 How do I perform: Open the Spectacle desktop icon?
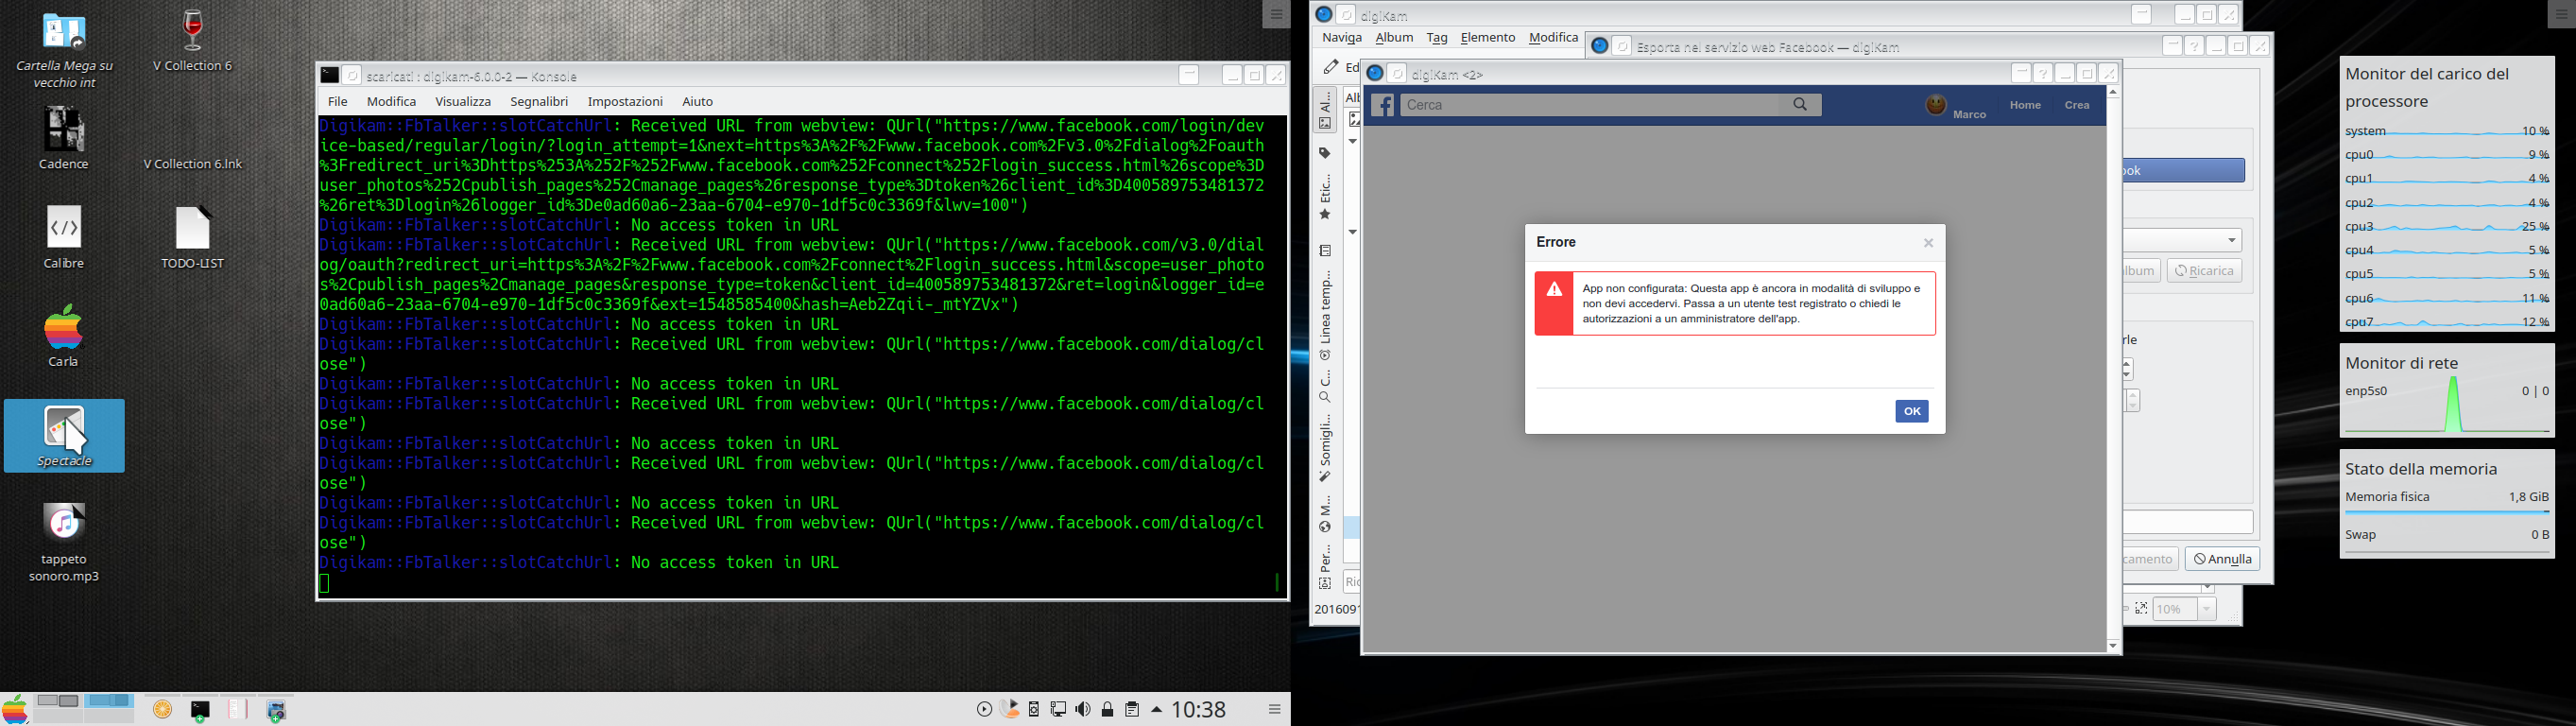64,435
